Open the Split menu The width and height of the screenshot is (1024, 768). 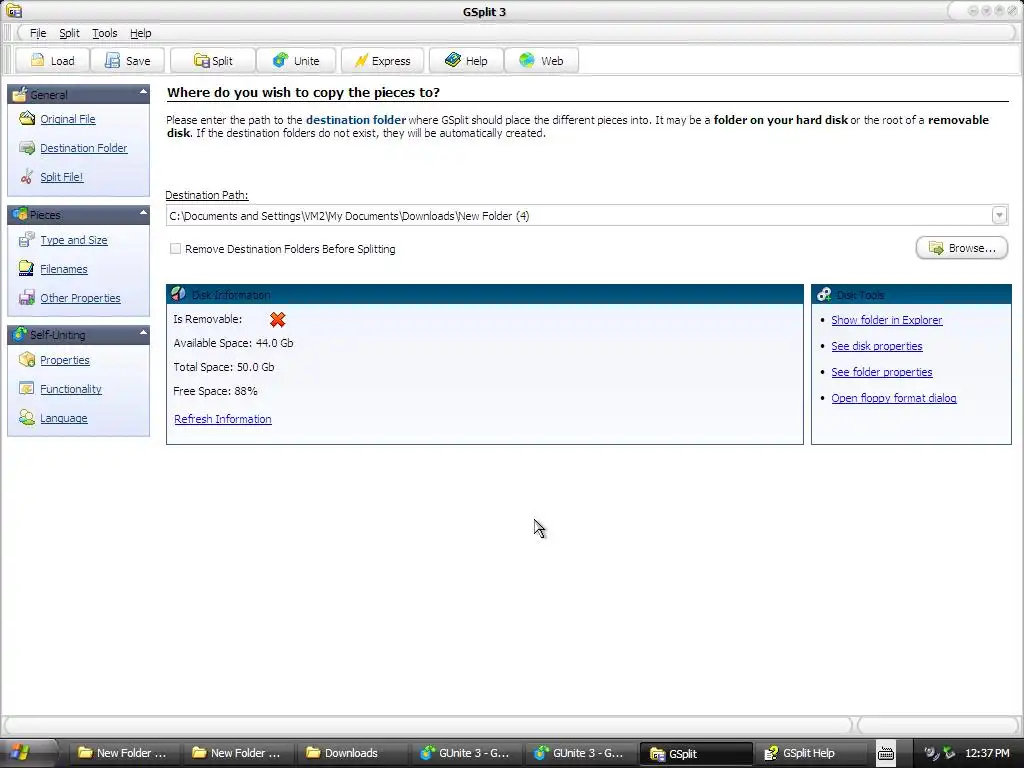tap(69, 33)
